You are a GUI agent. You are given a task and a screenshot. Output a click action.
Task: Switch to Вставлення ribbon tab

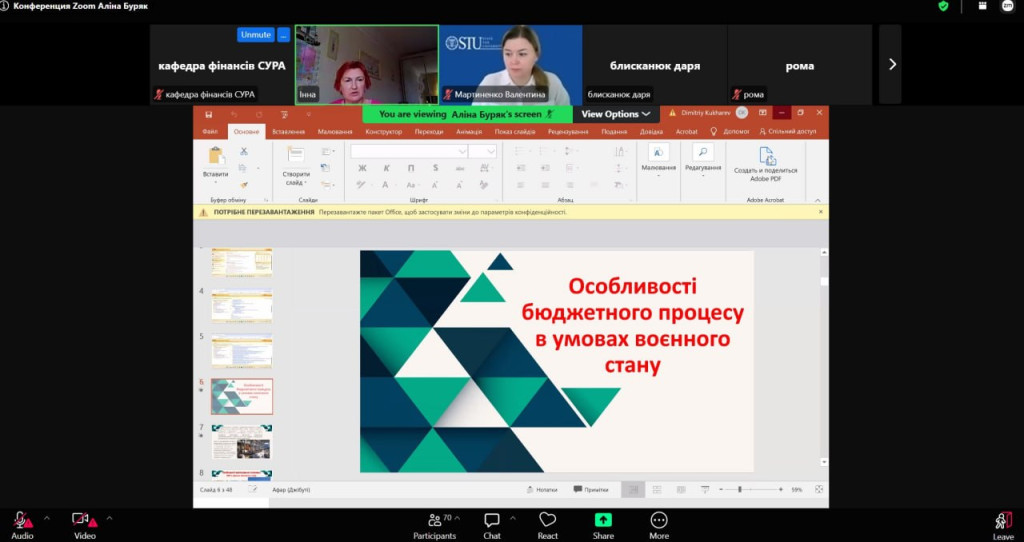click(x=289, y=132)
